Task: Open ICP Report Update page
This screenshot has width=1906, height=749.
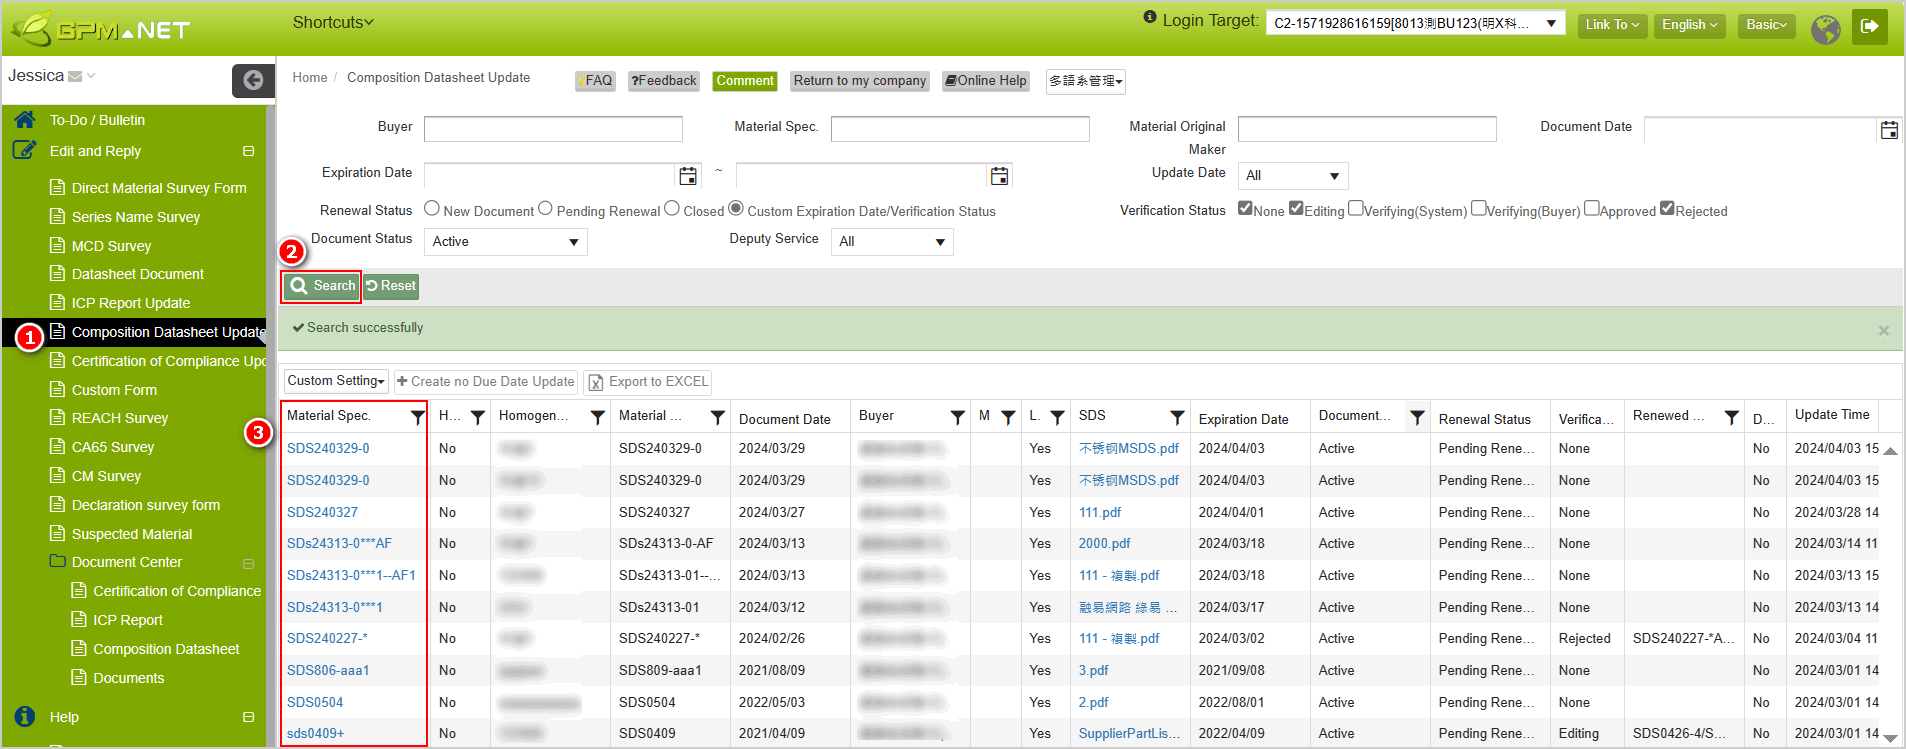Action: click(x=130, y=303)
